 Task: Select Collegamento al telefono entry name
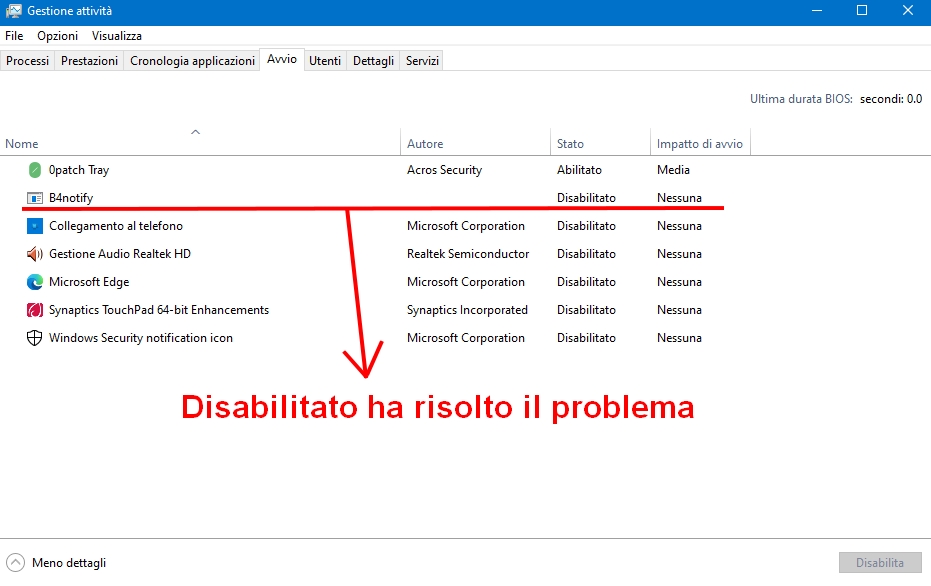pyautogui.click(x=116, y=226)
